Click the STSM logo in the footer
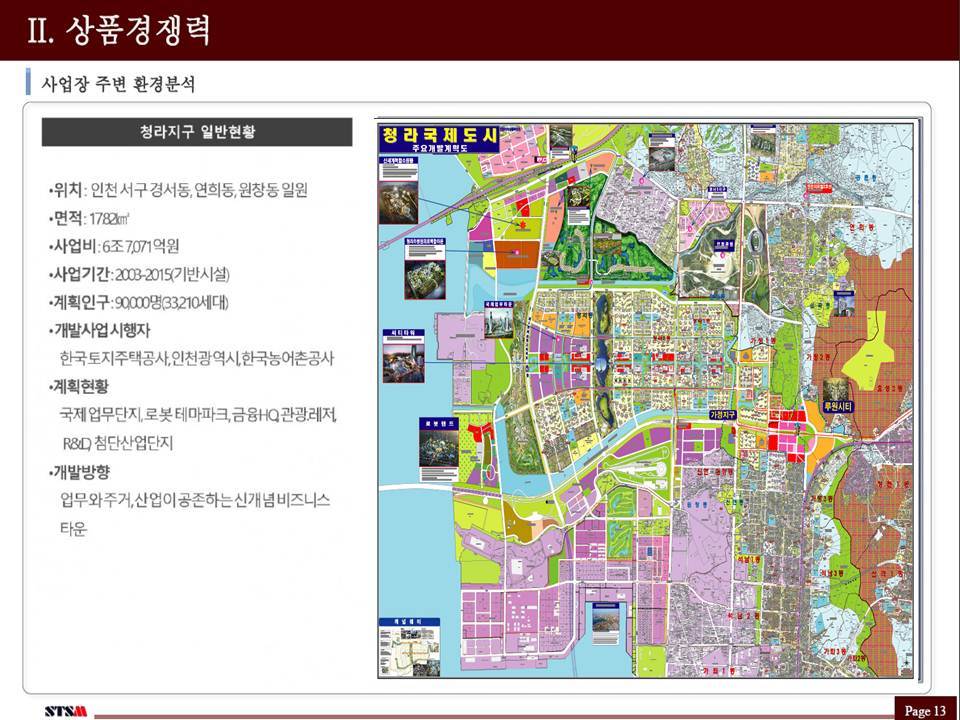Screen dimensions: 960x720 (66, 711)
